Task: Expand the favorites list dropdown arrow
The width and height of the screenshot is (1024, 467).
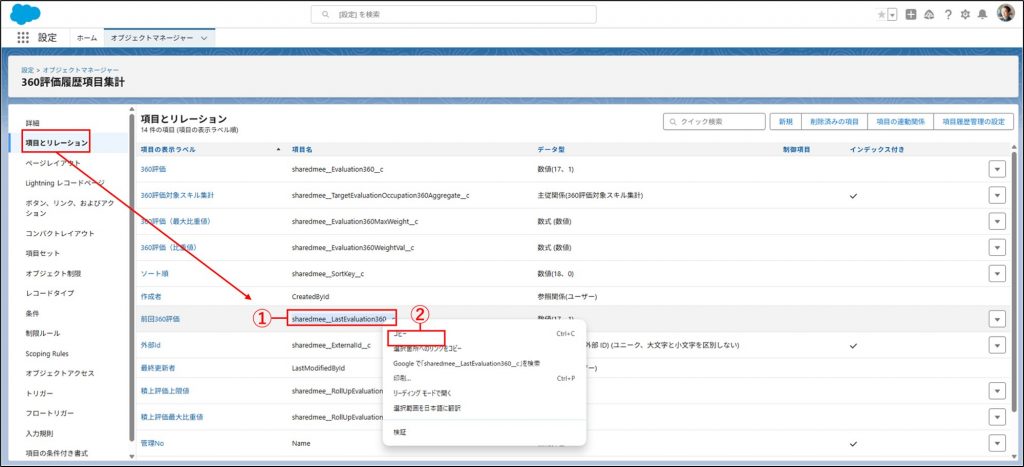Action: pos(891,14)
